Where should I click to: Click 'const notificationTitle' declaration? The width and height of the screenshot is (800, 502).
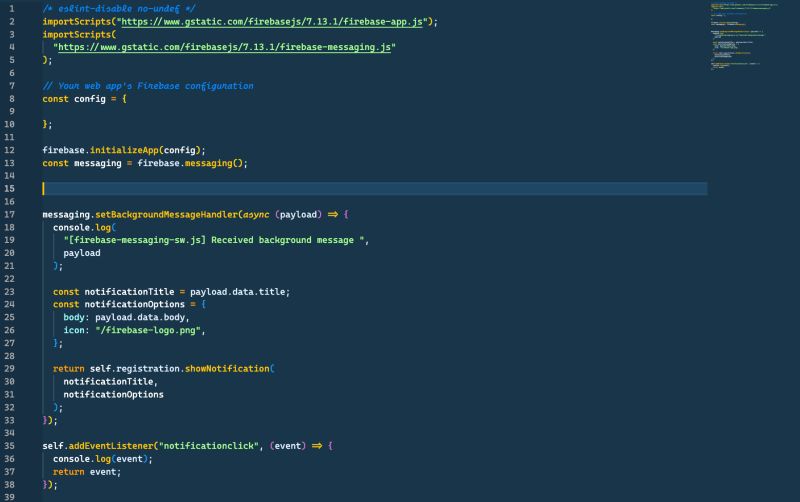point(113,292)
